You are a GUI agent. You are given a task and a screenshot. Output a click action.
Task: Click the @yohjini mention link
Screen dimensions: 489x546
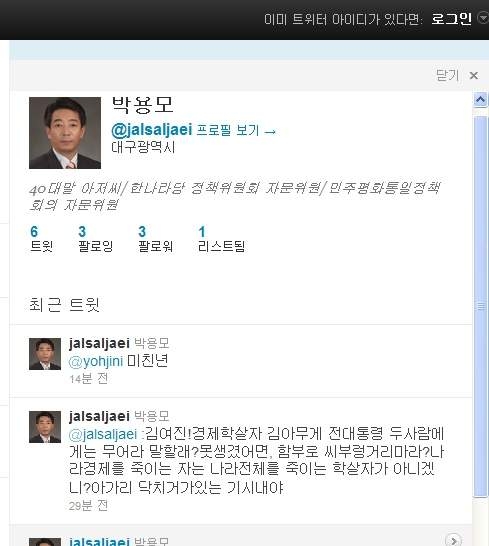[96, 361]
